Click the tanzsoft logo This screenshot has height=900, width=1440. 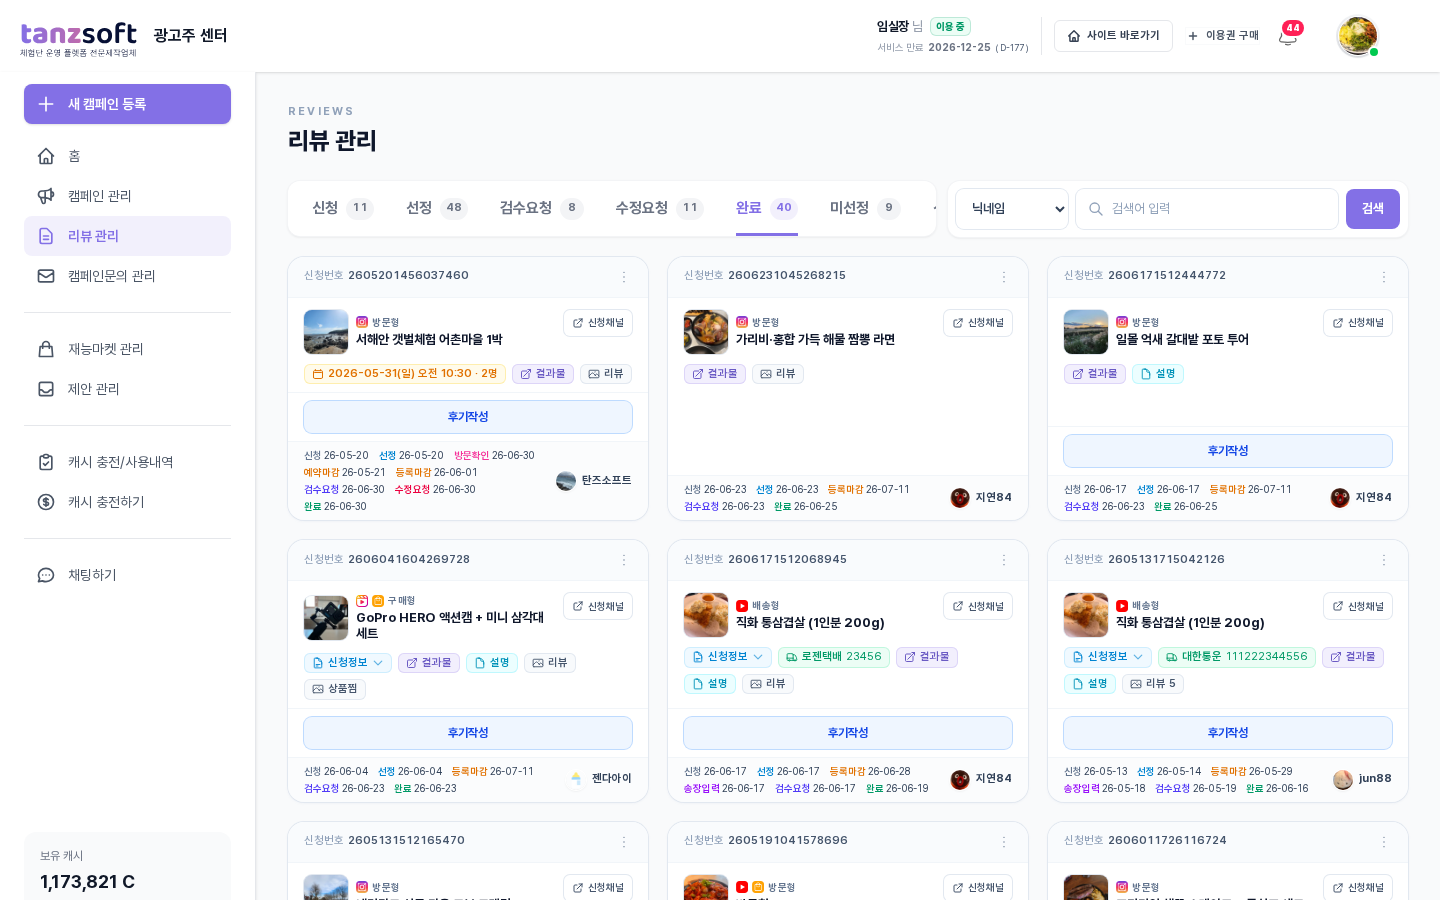tap(79, 38)
